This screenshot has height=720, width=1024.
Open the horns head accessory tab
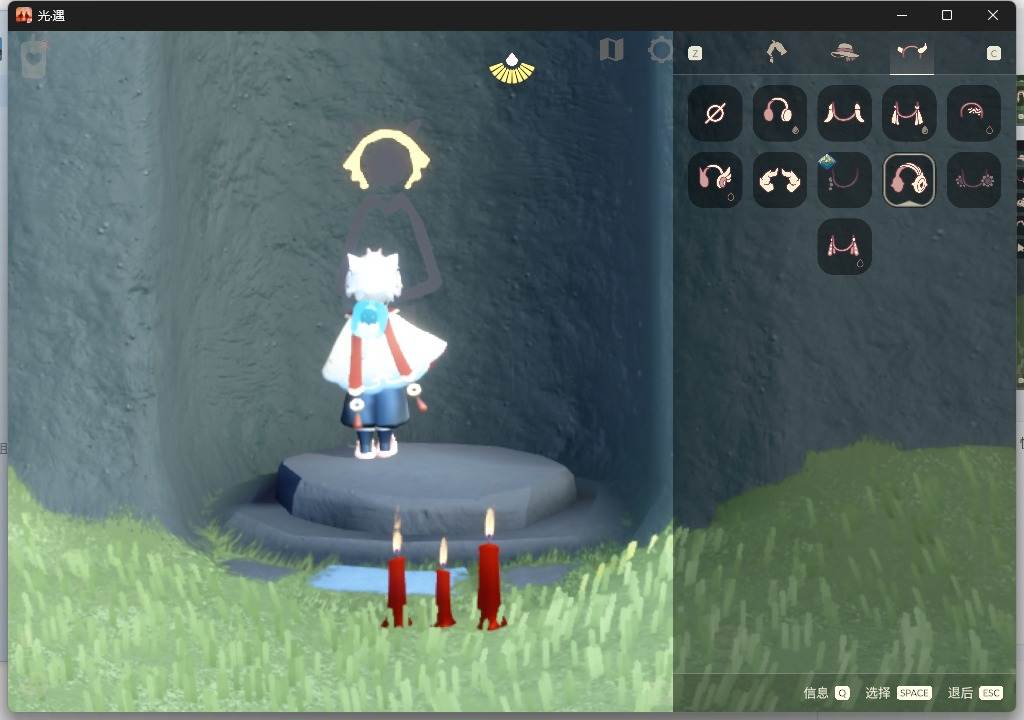click(x=912, y=52)
